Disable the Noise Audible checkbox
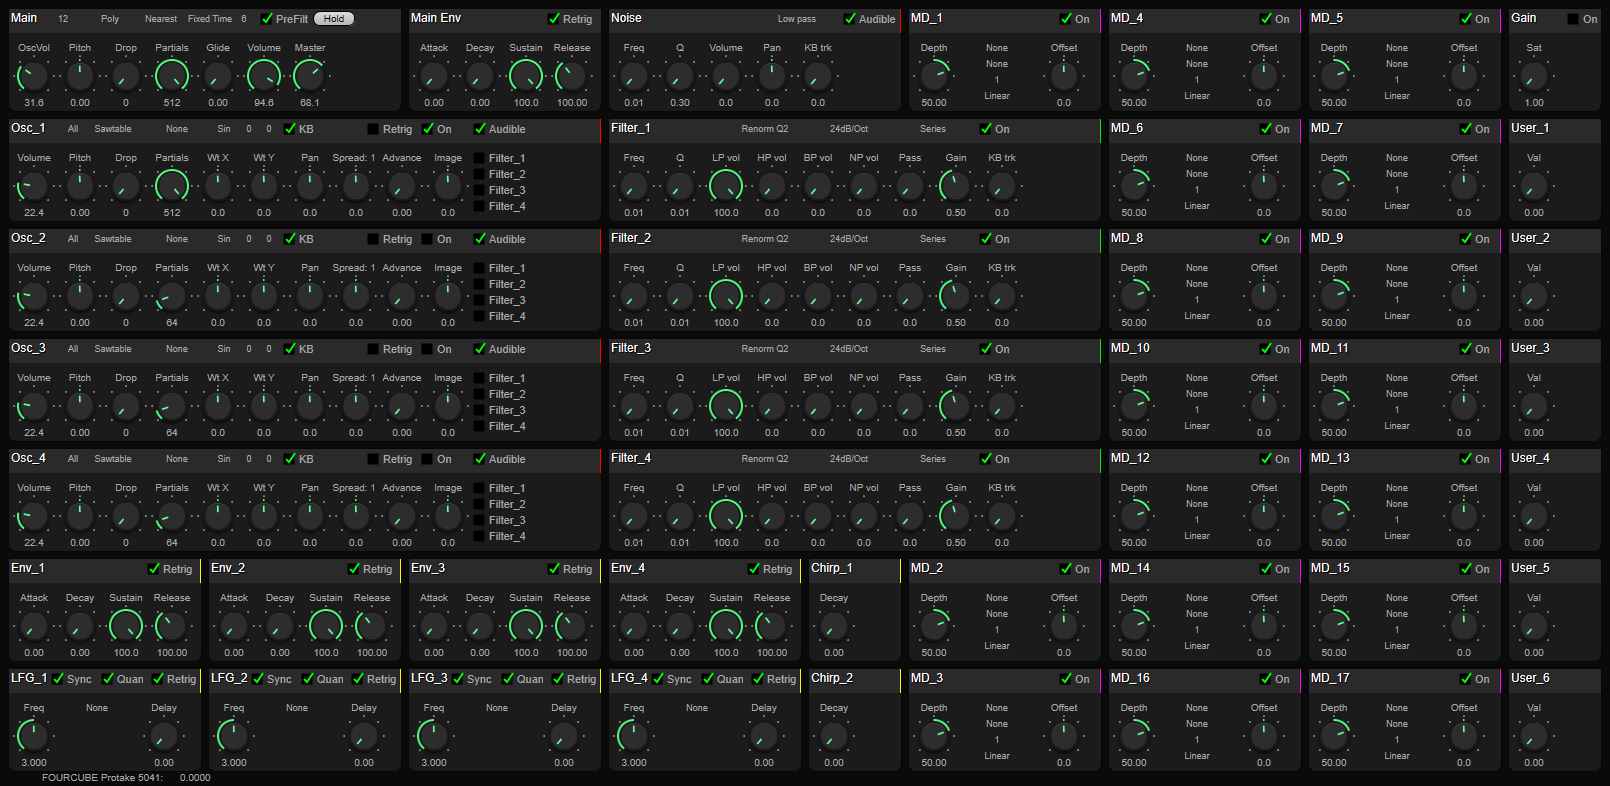1610x786 pixels. point(850,19)
